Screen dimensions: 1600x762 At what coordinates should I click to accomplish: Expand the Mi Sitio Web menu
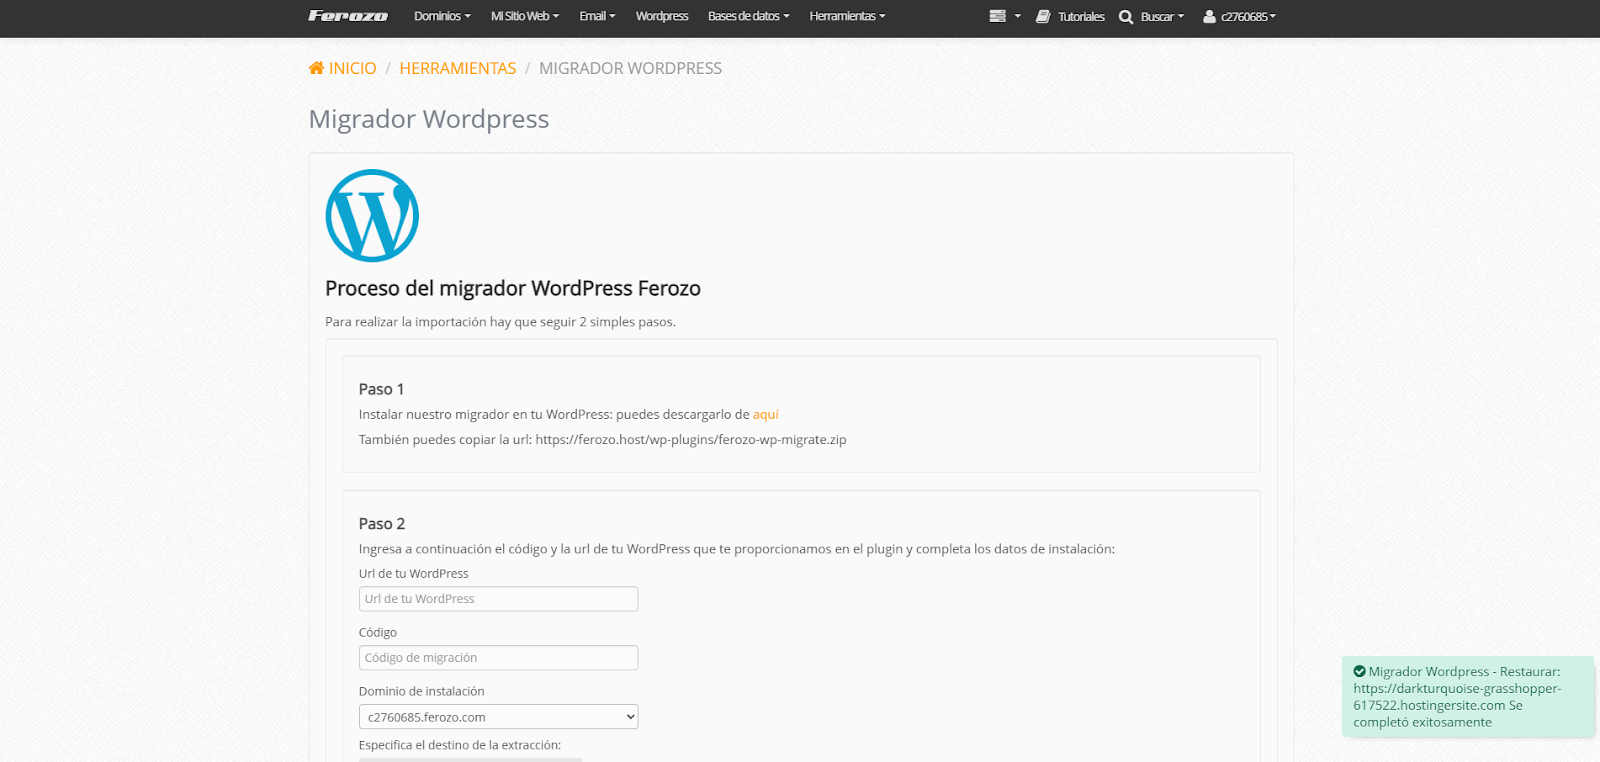click(524, 16)
